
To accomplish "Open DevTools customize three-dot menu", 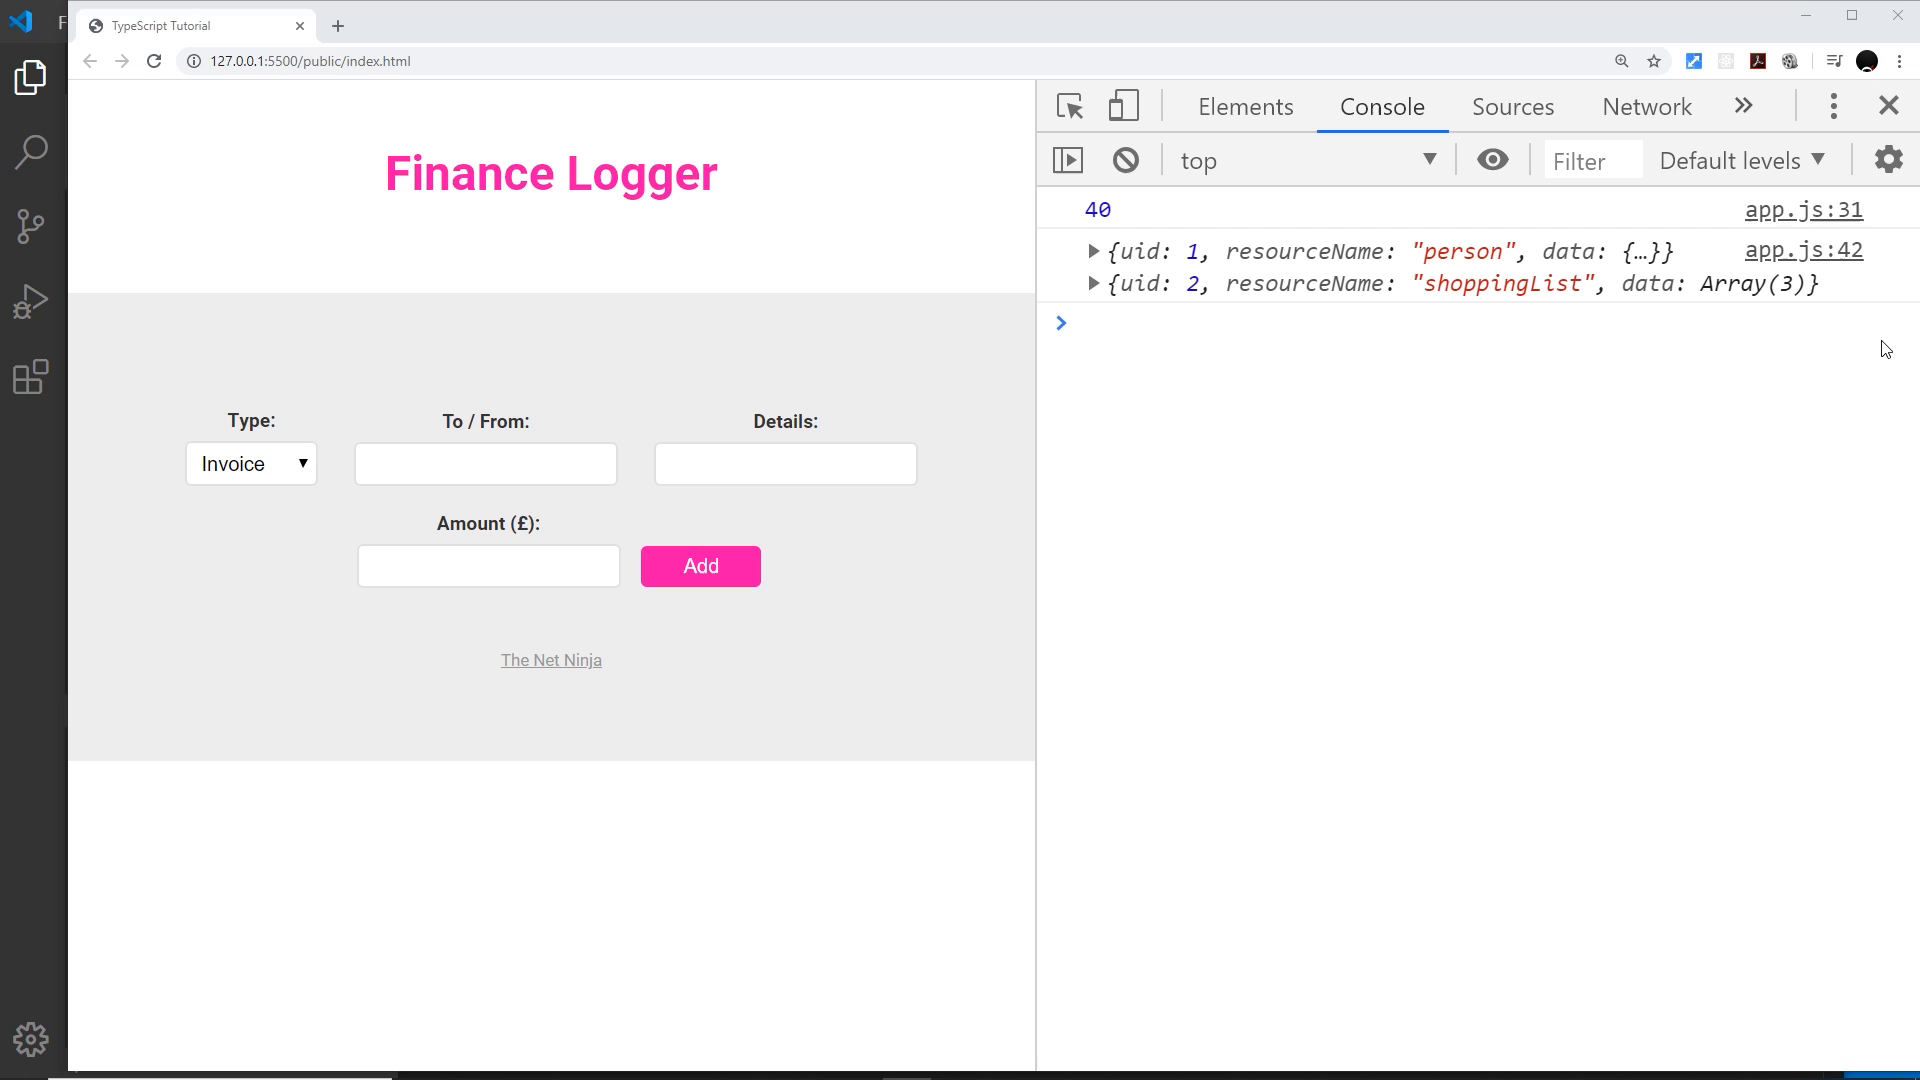I will tap(1834, 106).
